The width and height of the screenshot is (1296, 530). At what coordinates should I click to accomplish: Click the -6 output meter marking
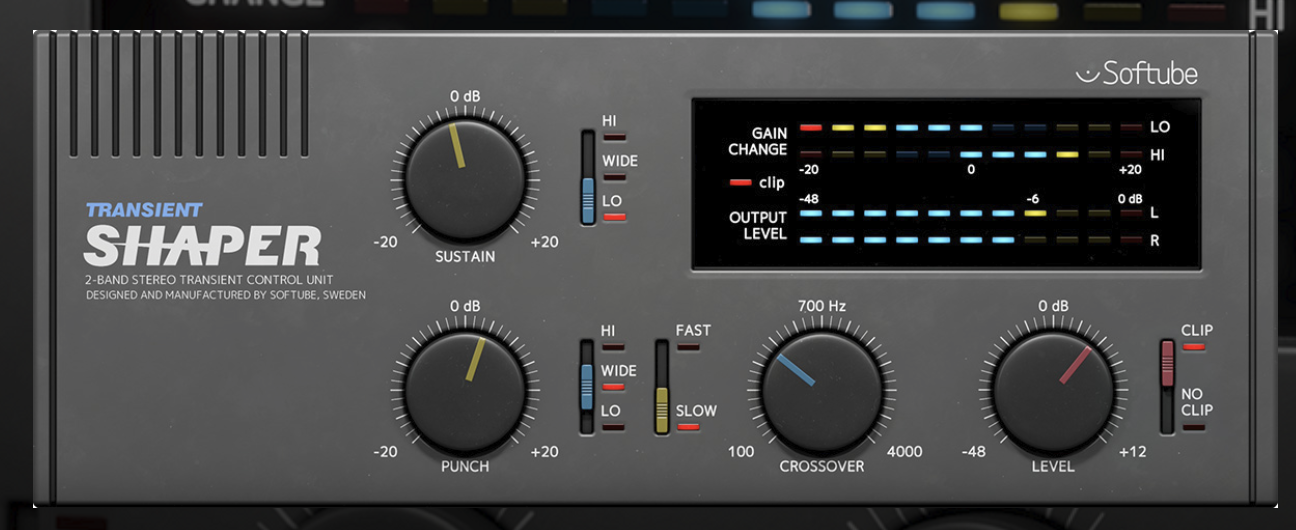point(1033,199)
